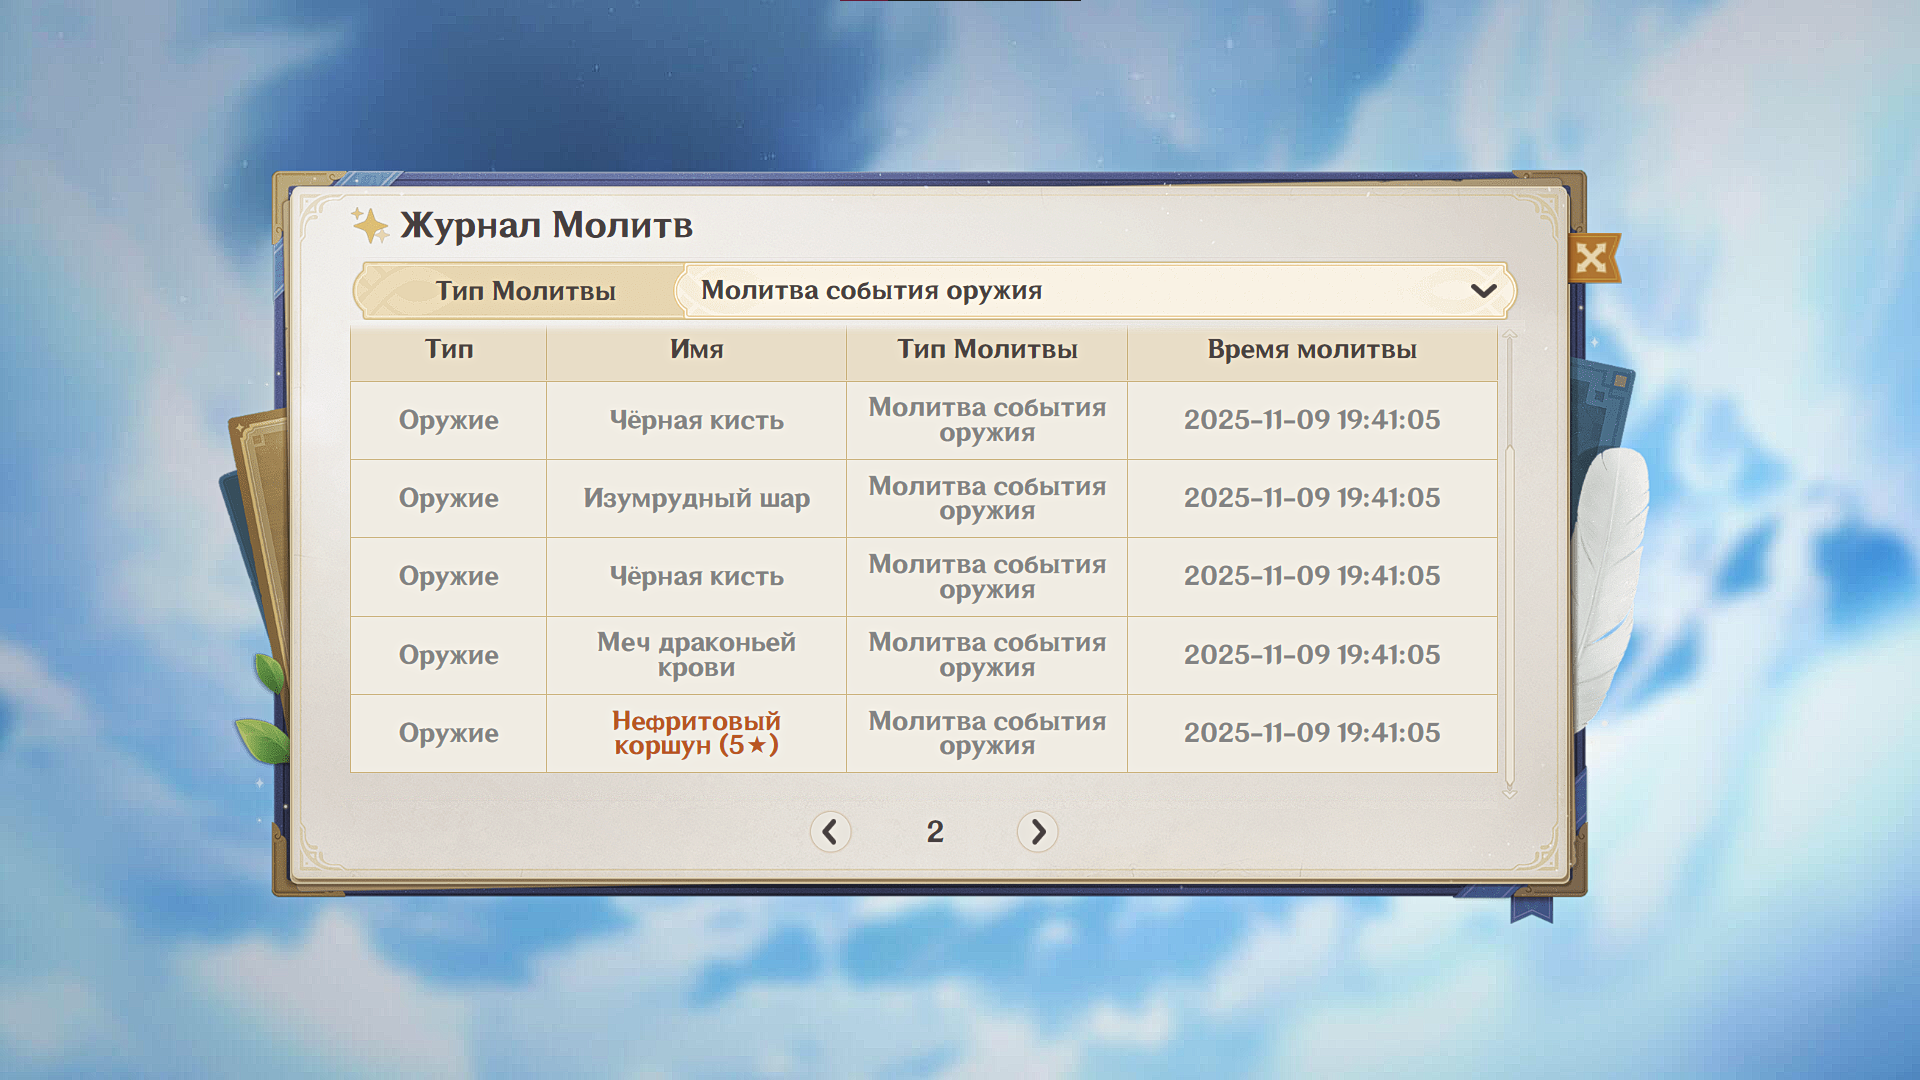Screen dimensions: 1920x1080
Task: Click the gold star icon beside title
Action: pyautogui.click(x=370, y=225)
